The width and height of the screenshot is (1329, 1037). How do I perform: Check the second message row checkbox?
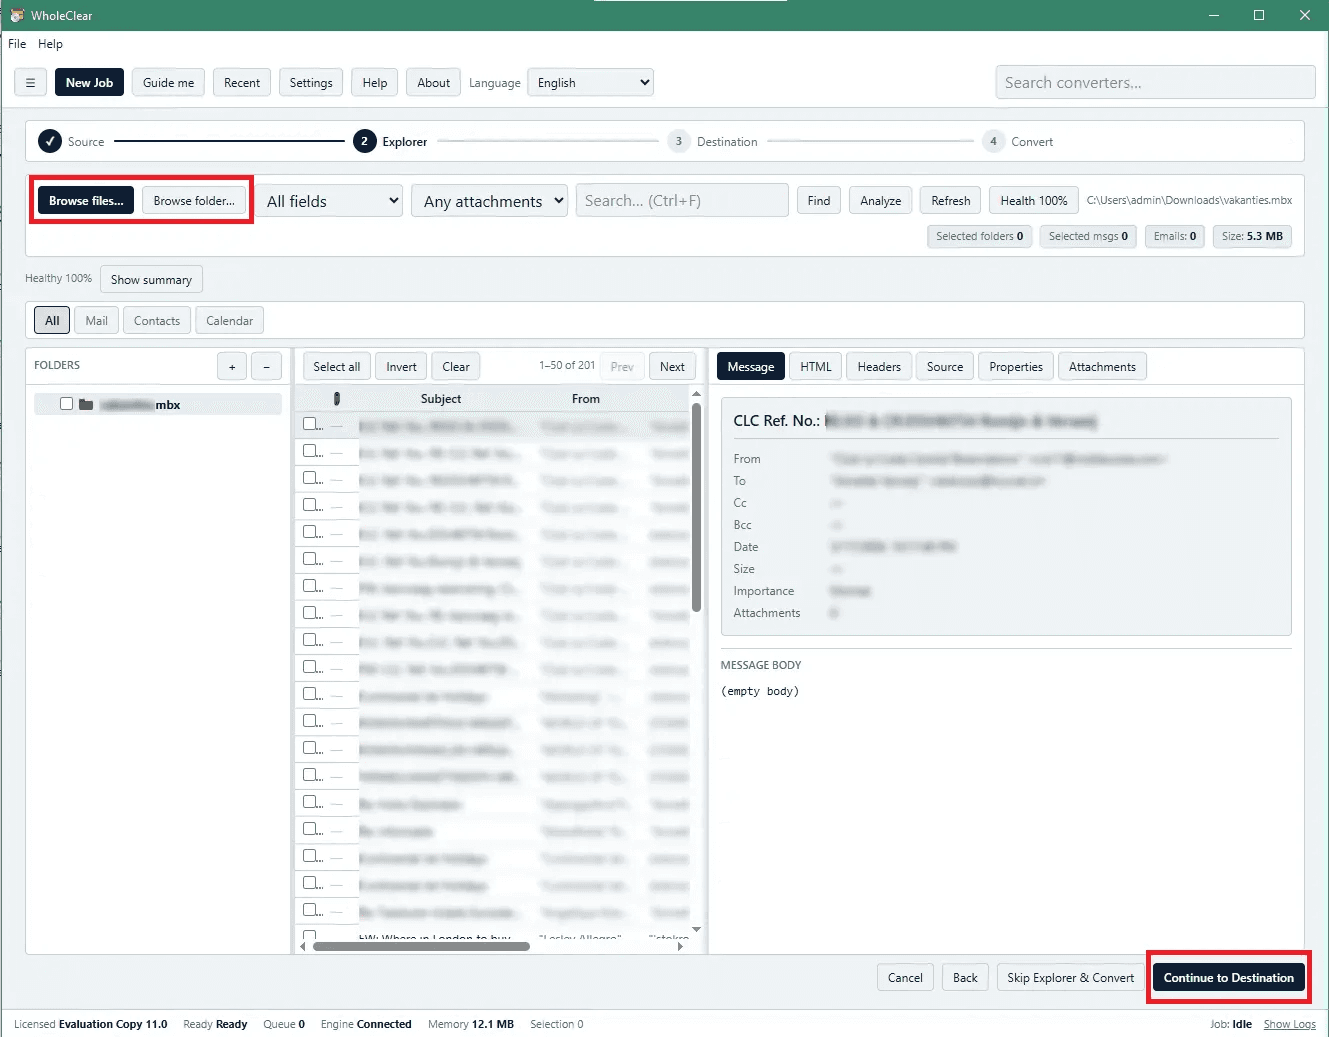(x=310, y=451)
